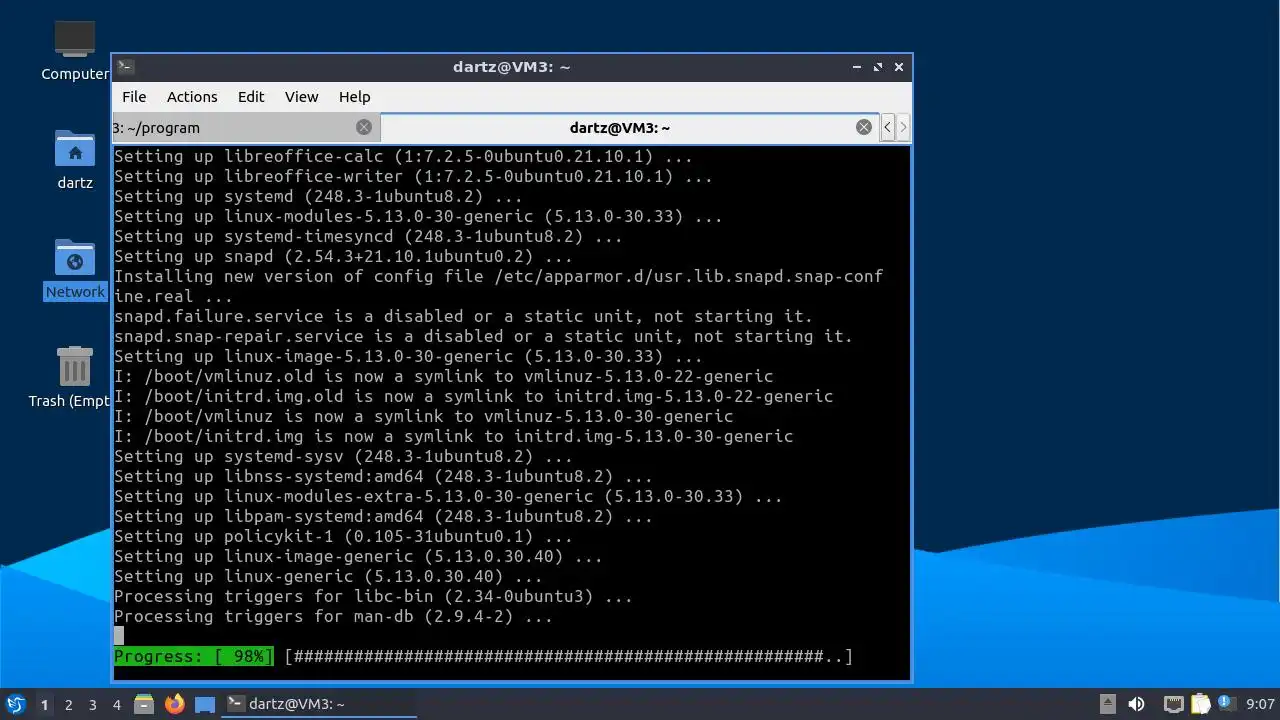Viewport: 1280px width, 720px height.
Task: Click the update notifier tray icon
Action: [x=1227, y=704]
